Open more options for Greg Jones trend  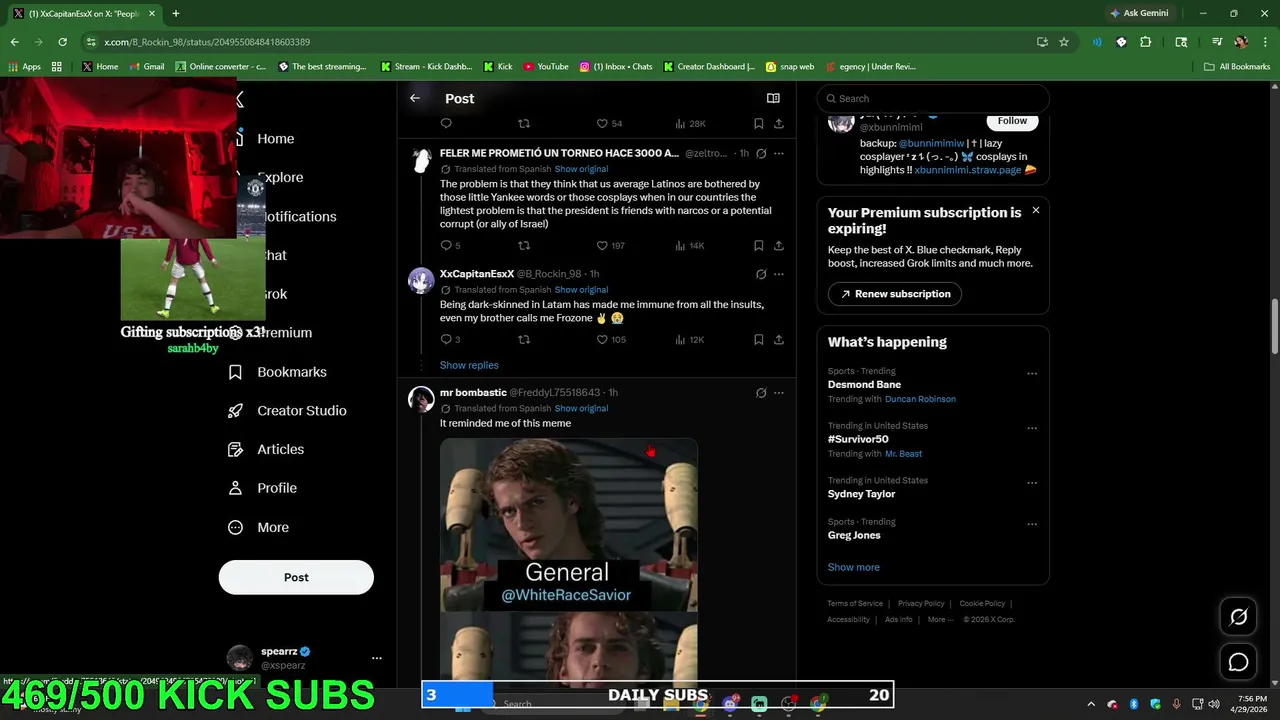1032,524
